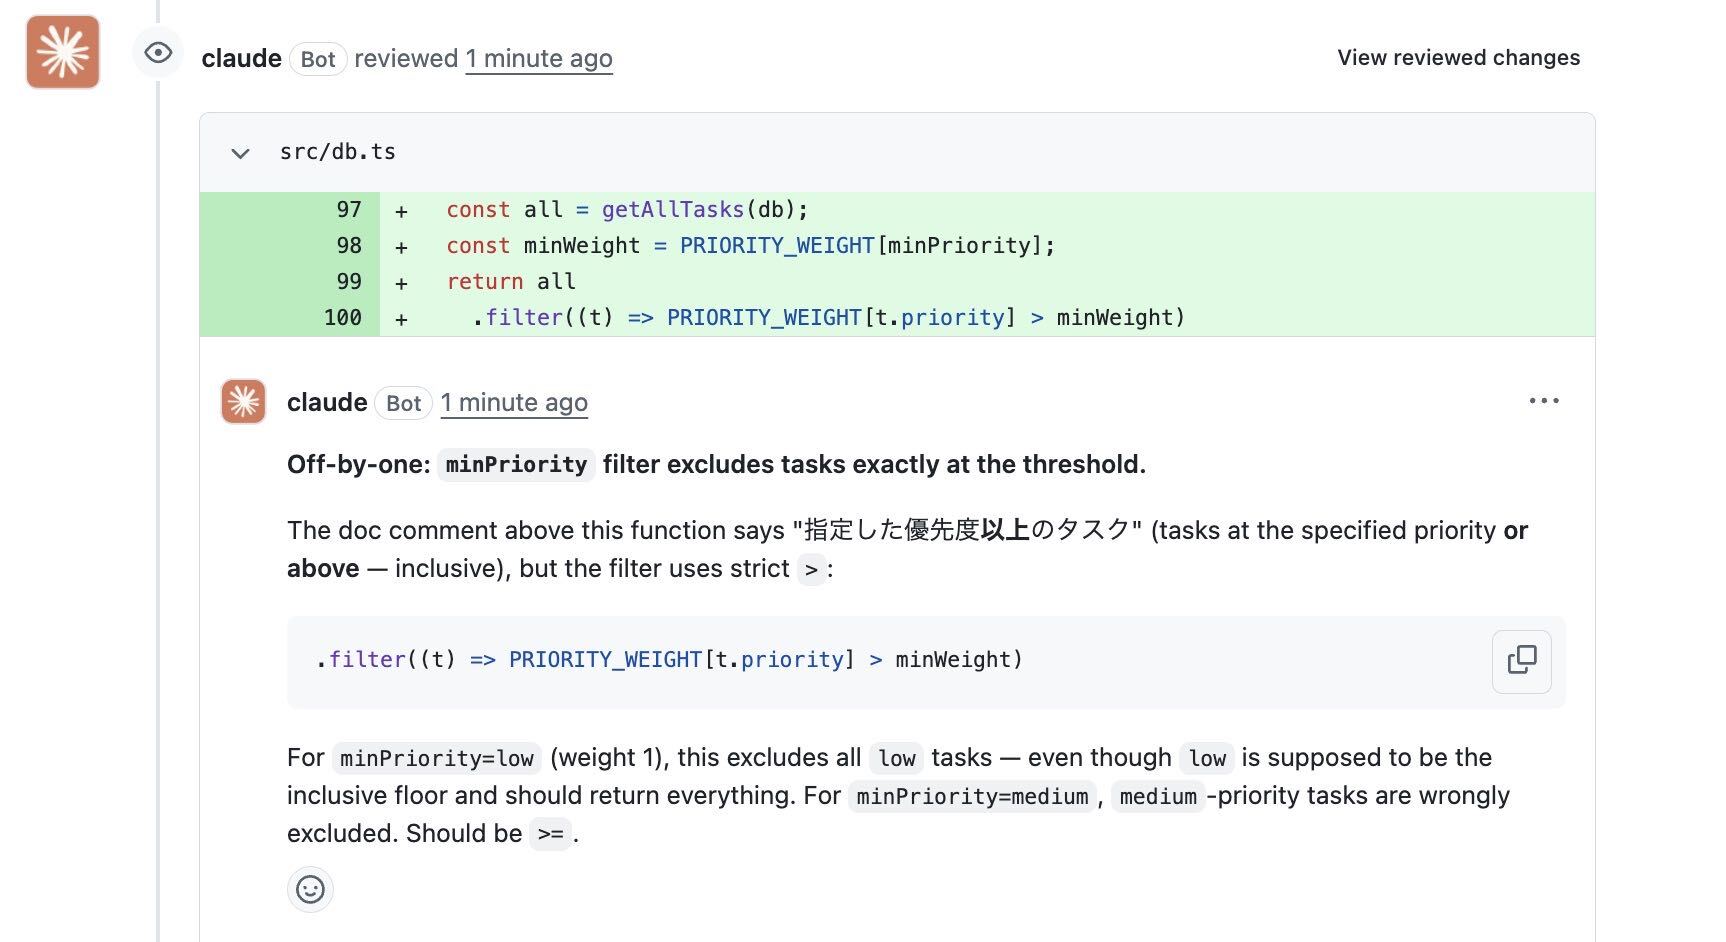The height and width of the screenshot is (942, 1726).
Task: Open claude's profile from the comment author name
Action: 327,403
